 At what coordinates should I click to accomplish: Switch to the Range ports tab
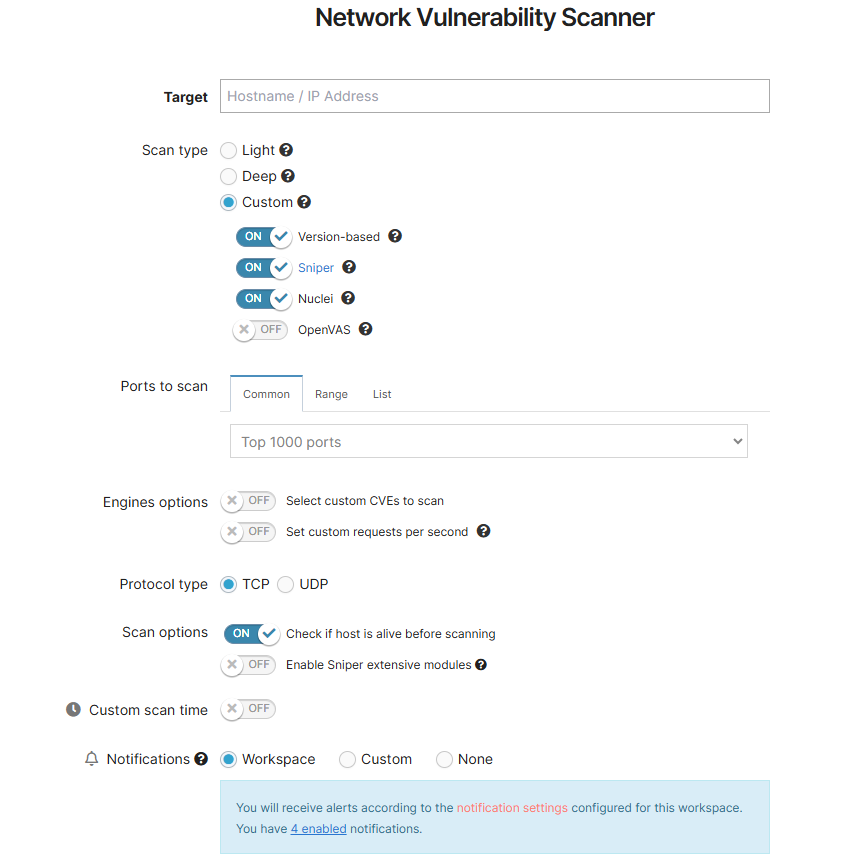pos(331,394)
